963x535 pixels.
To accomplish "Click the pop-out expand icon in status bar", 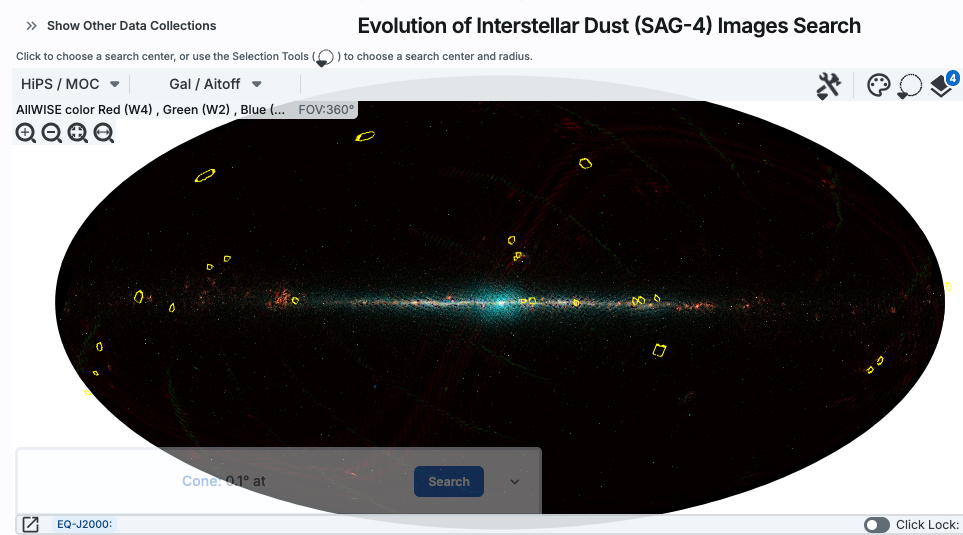I will pyautogui.click(x=31, y=524).
